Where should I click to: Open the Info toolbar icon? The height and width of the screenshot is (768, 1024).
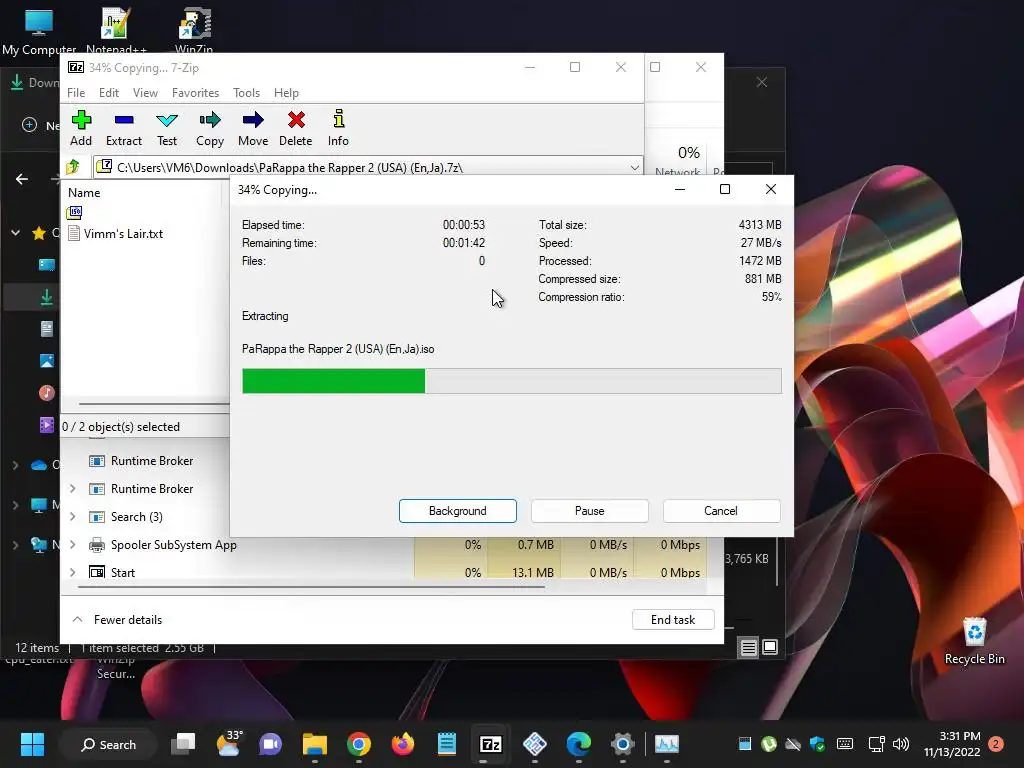338,128
